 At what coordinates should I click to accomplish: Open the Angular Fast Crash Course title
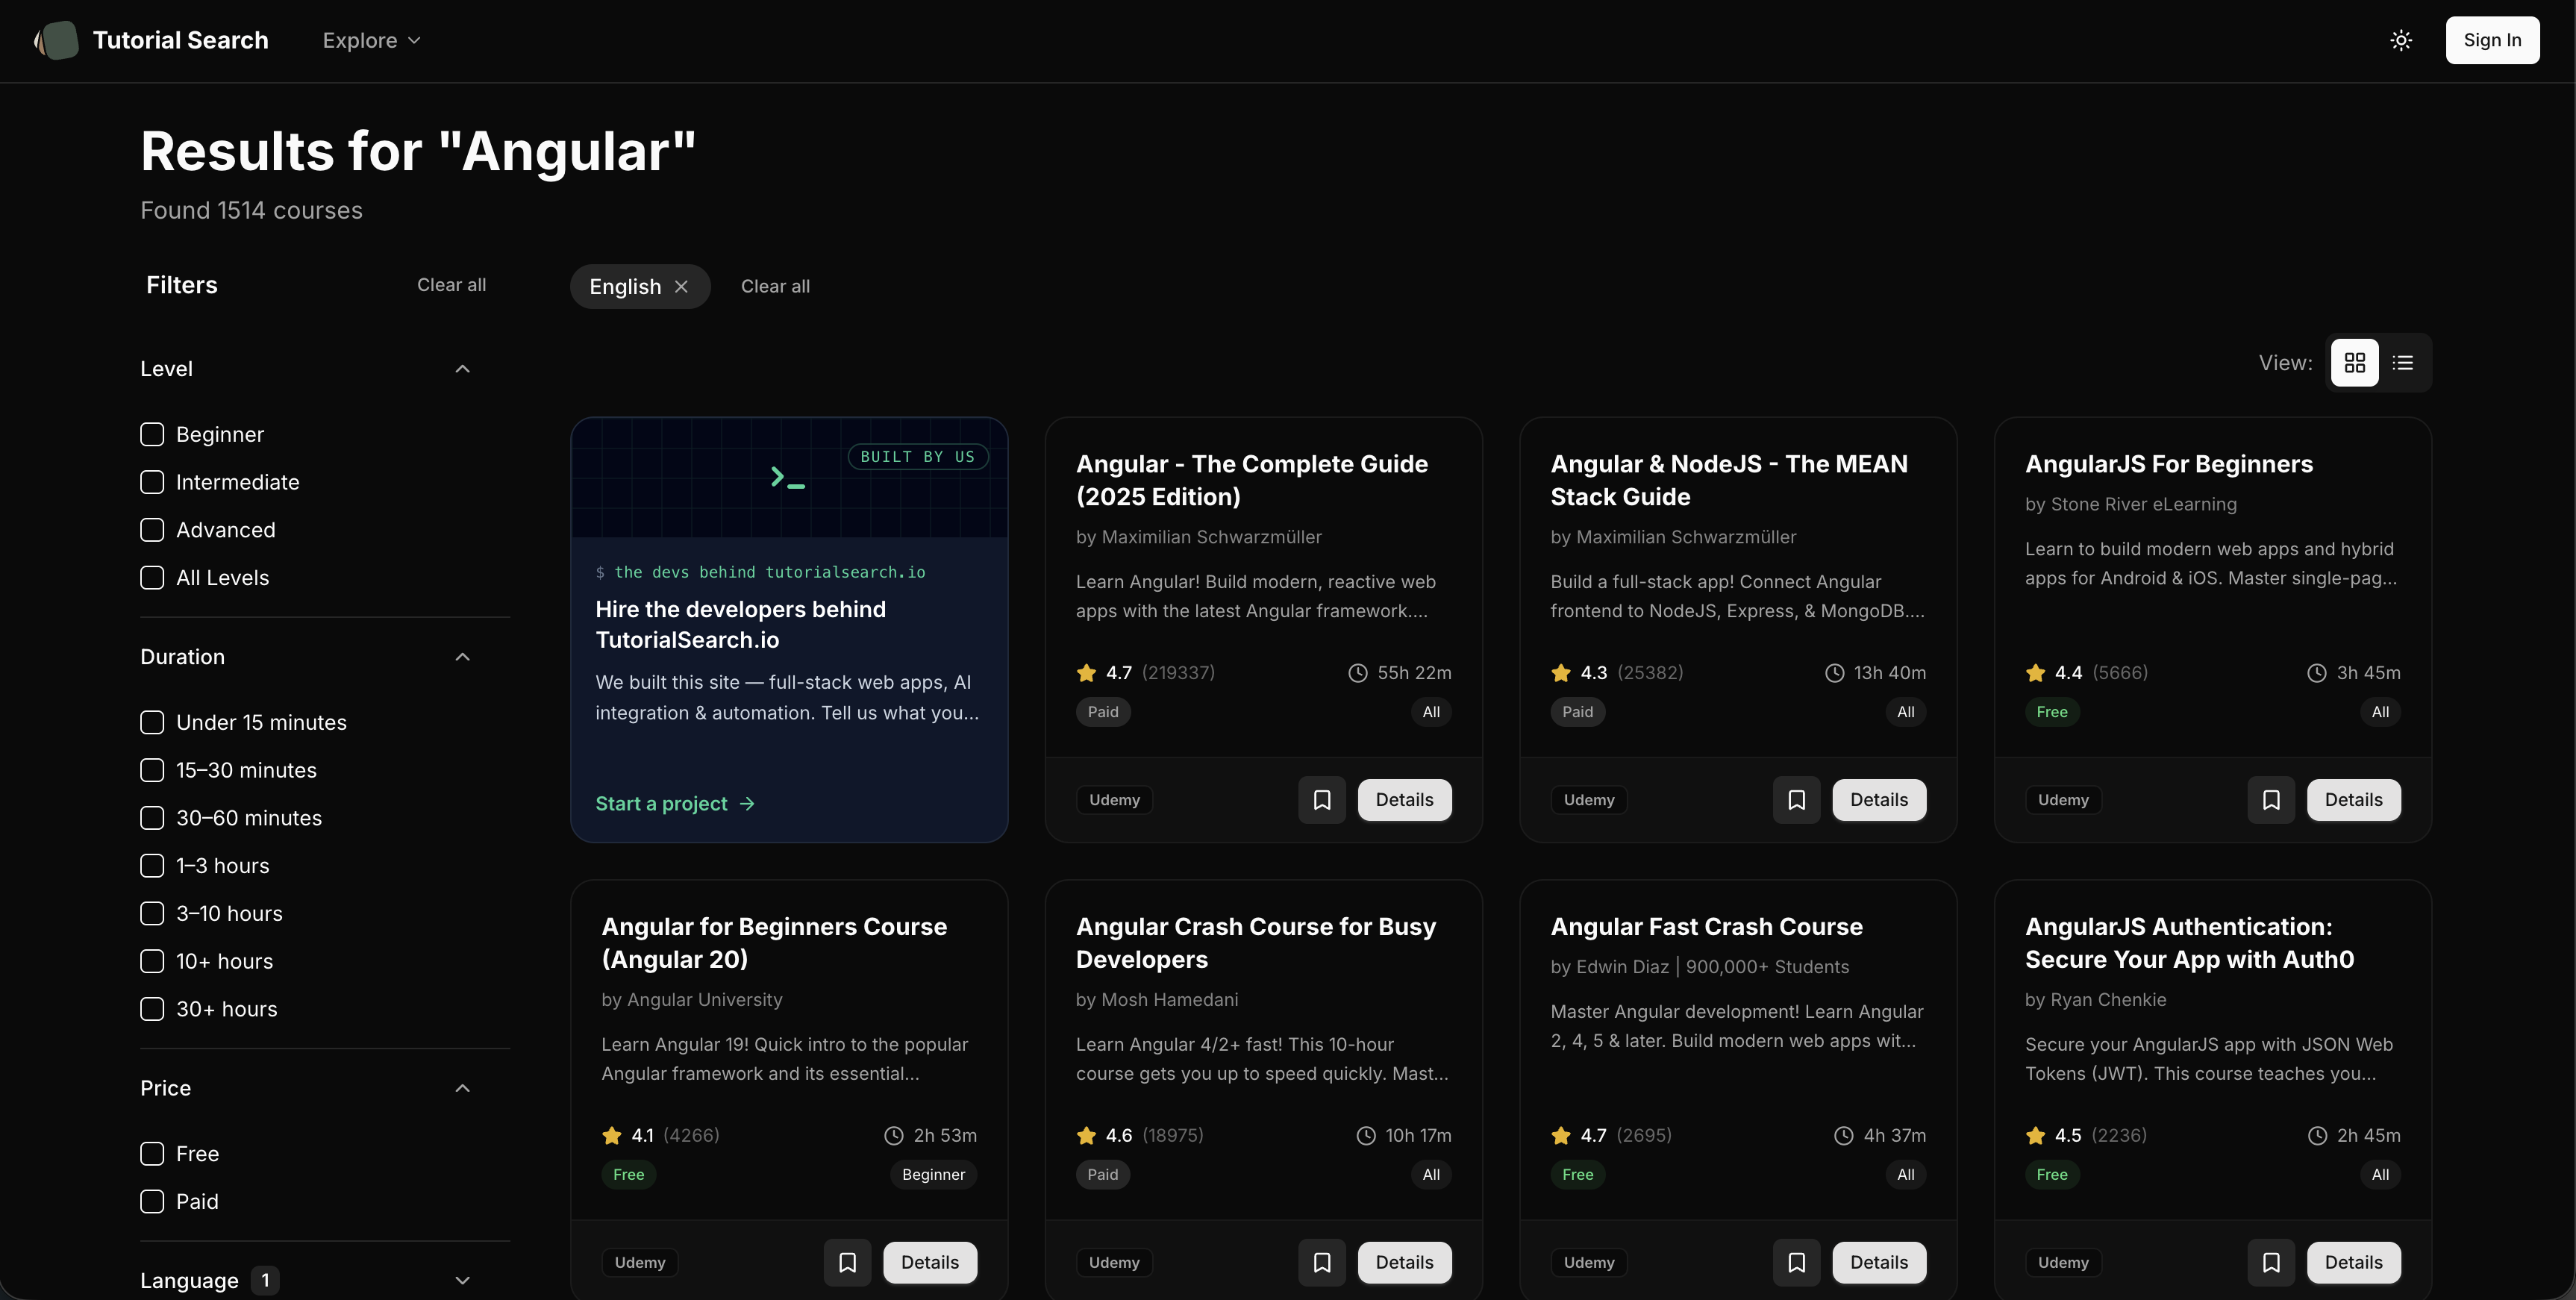1706,927
